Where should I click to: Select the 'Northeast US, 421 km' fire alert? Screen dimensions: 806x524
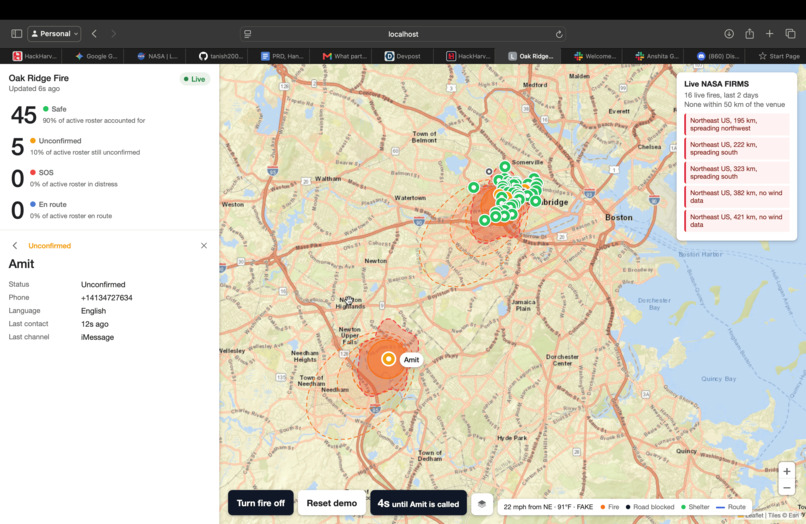click(737, 221)
